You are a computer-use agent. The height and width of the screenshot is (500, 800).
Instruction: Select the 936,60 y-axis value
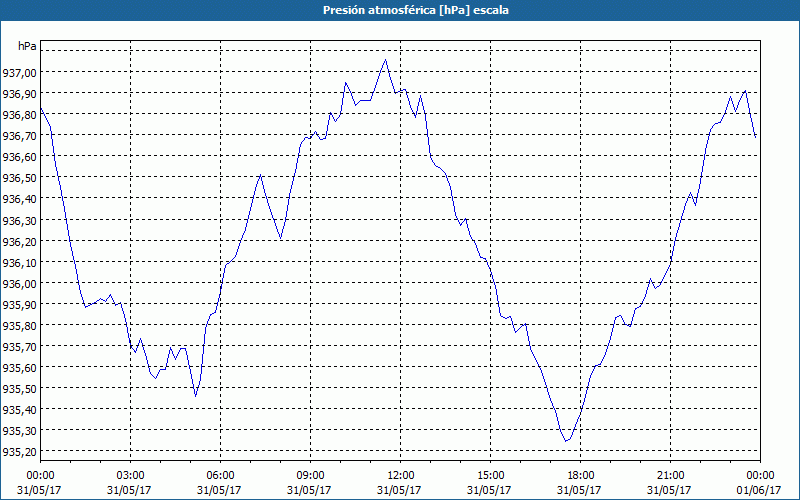pos(20,157)
